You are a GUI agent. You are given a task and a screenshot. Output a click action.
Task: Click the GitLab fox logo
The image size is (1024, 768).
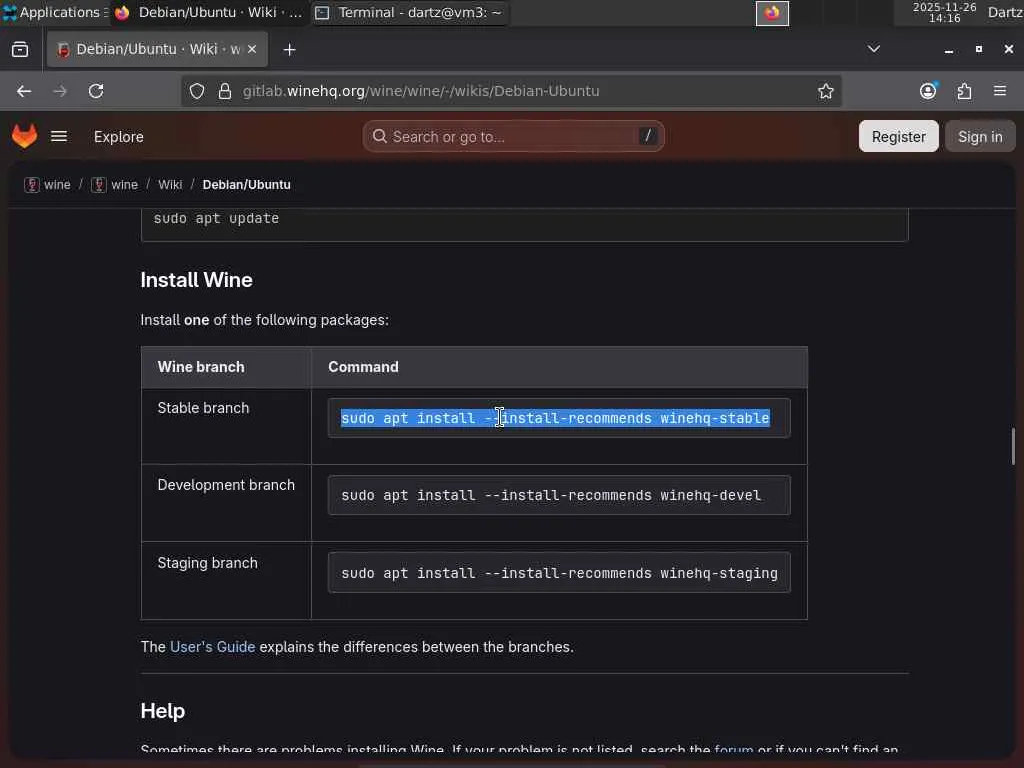[25, 136]
